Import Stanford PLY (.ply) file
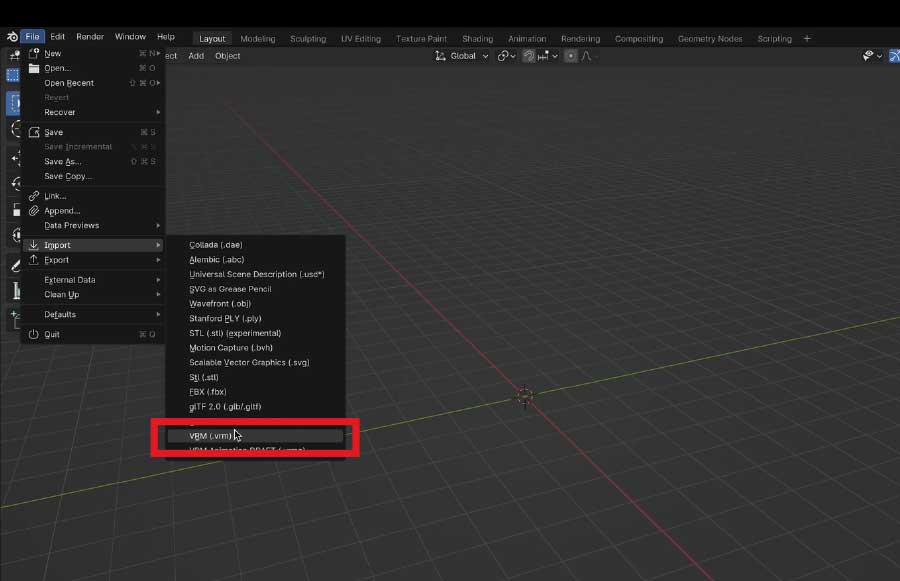 click(x=255, y=318)
